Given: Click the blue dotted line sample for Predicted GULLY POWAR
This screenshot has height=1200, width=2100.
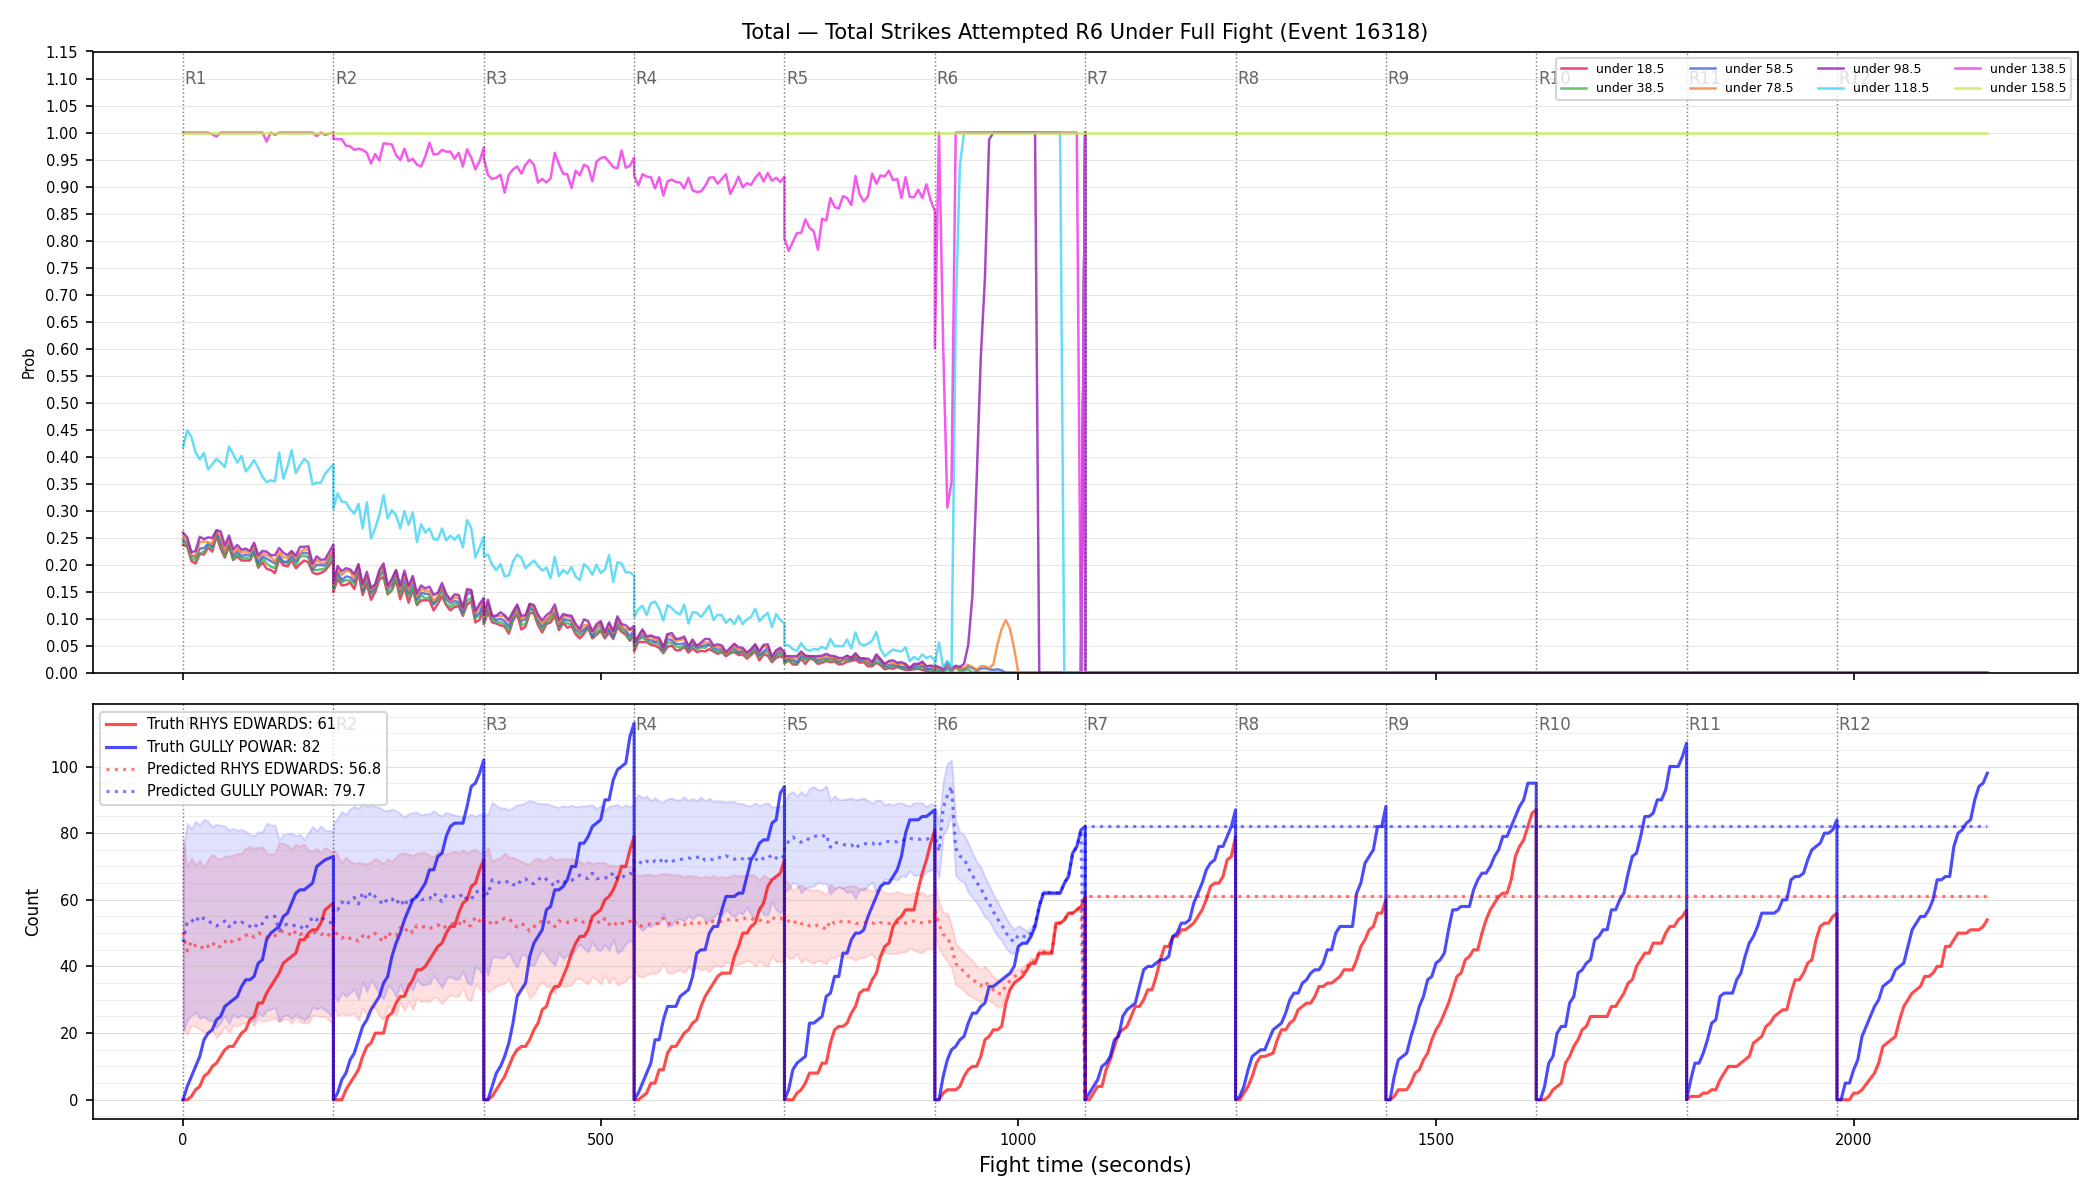Looking at the screenshot, I should tap(121, 791).
